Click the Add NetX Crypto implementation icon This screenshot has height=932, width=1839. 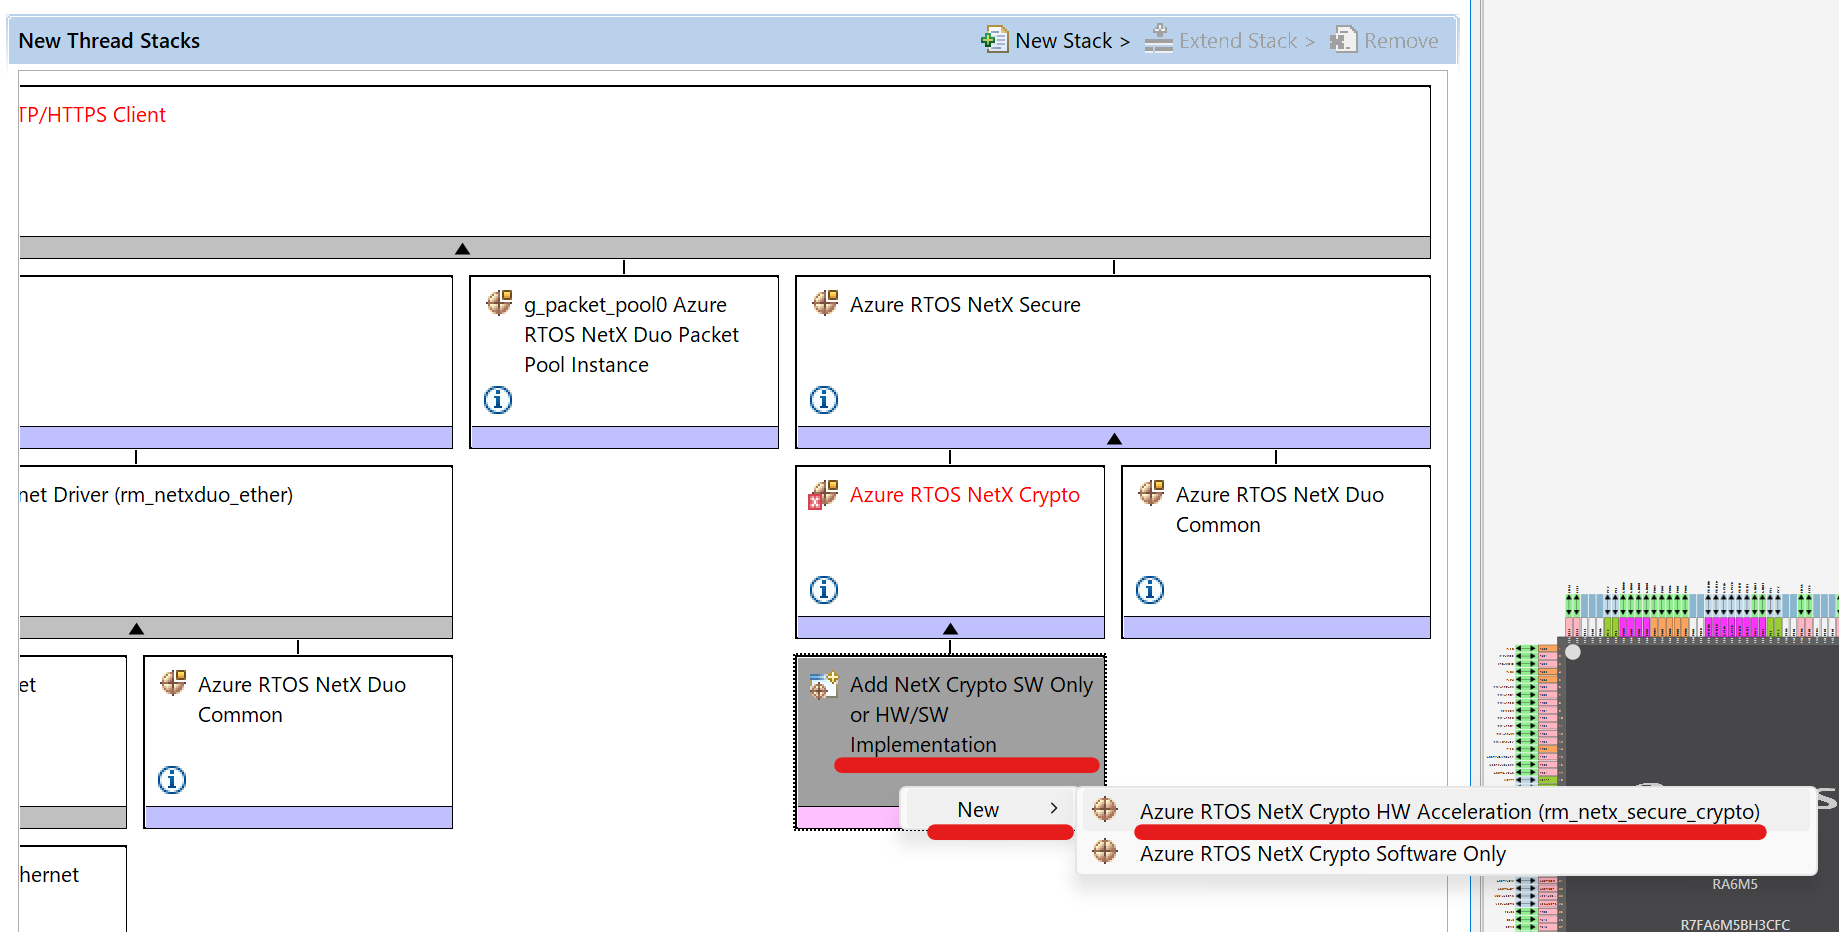pos(824,685)
